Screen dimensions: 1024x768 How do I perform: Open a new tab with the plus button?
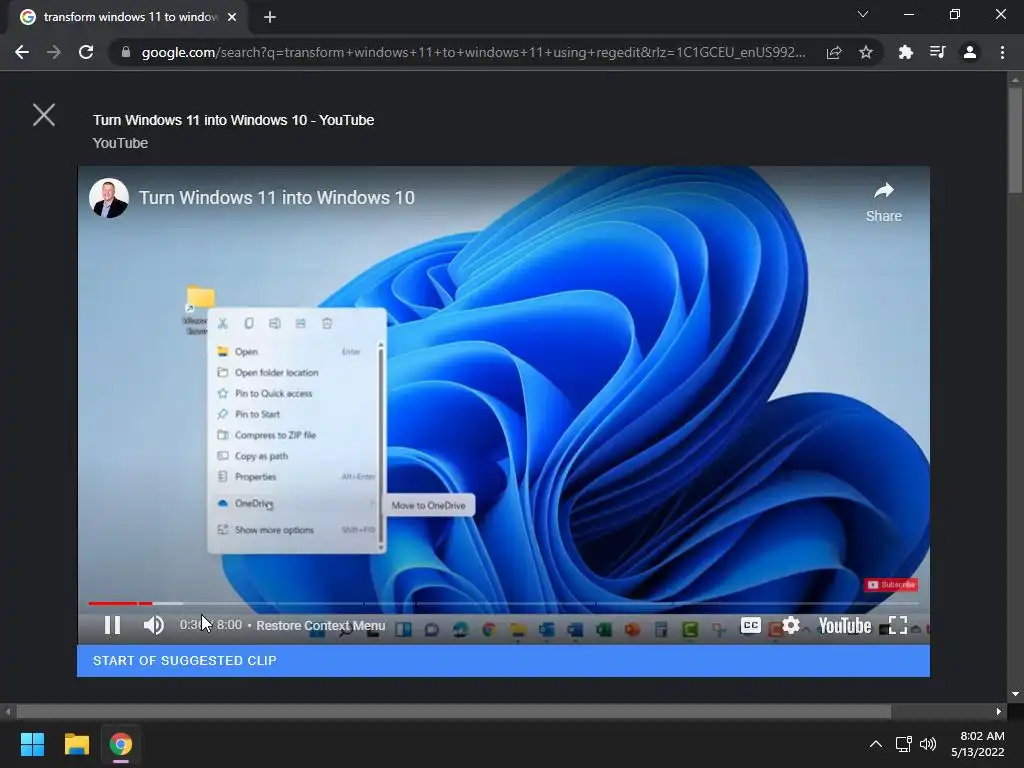point(270,17)
